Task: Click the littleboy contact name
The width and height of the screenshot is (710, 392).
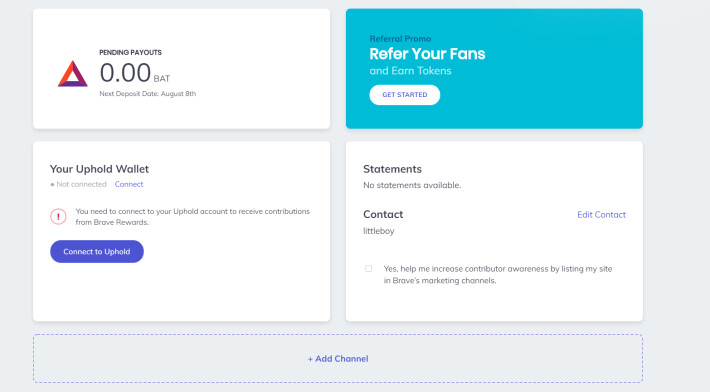Action: pos(379,231)
